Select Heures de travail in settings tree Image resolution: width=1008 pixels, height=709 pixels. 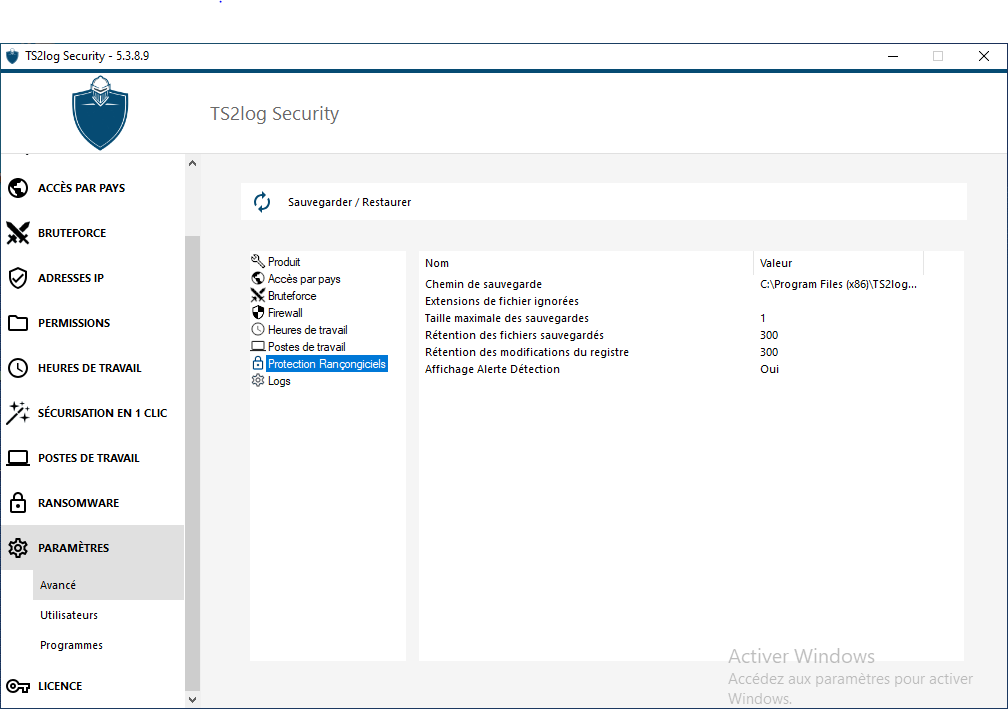coord(307,330)
